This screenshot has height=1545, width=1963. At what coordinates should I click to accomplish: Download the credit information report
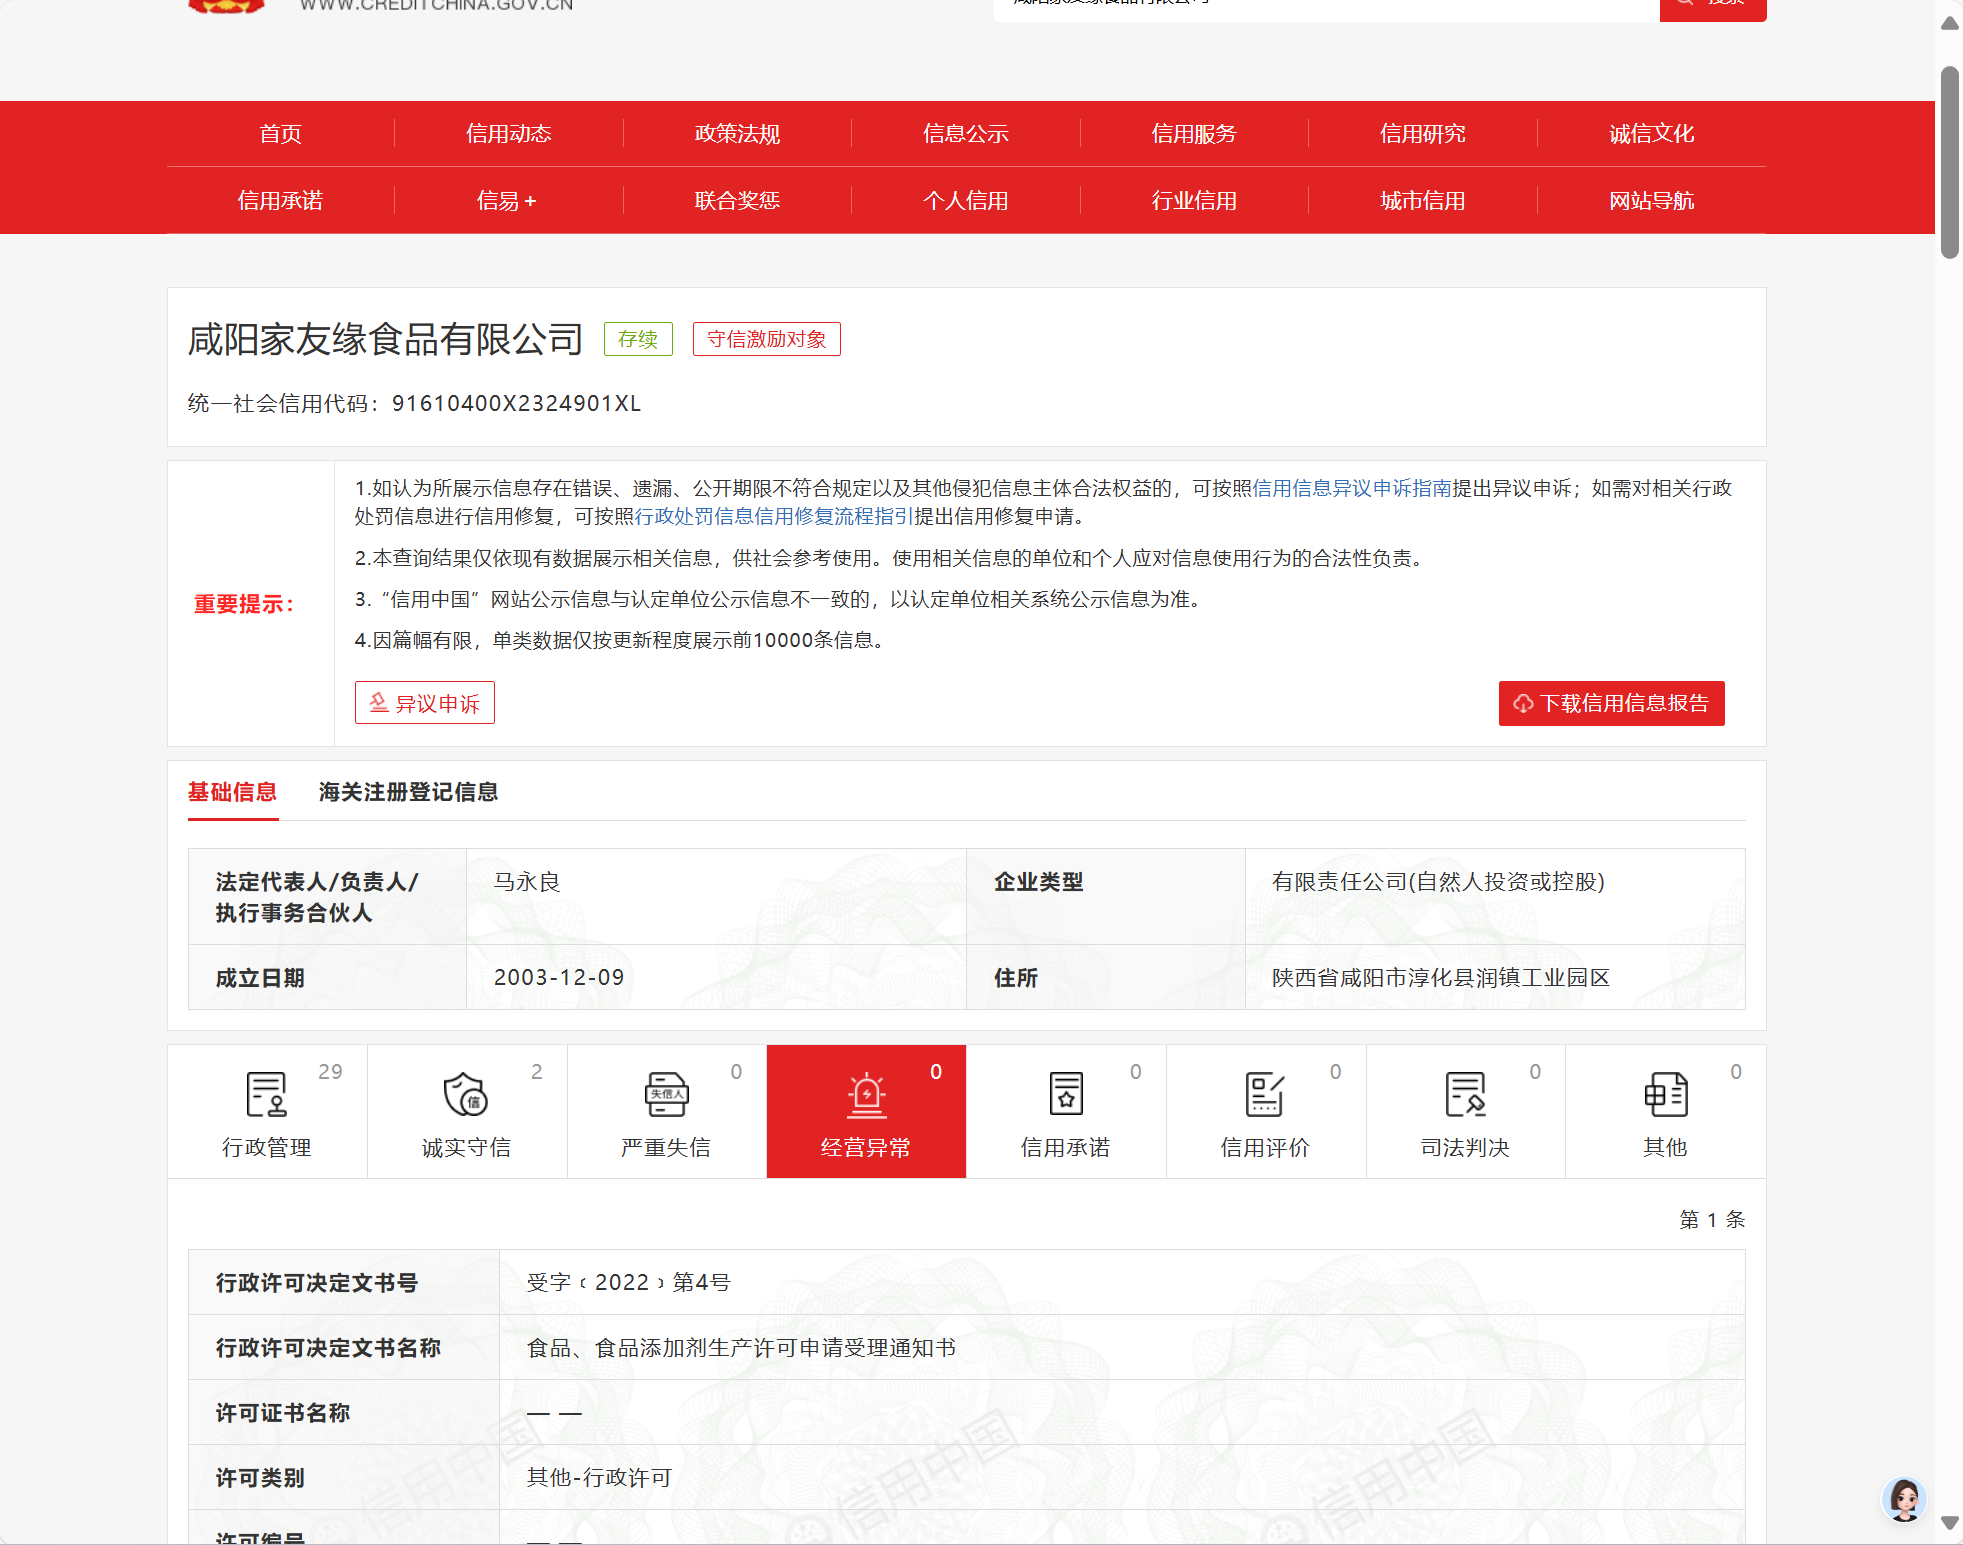coord(1611,703)
